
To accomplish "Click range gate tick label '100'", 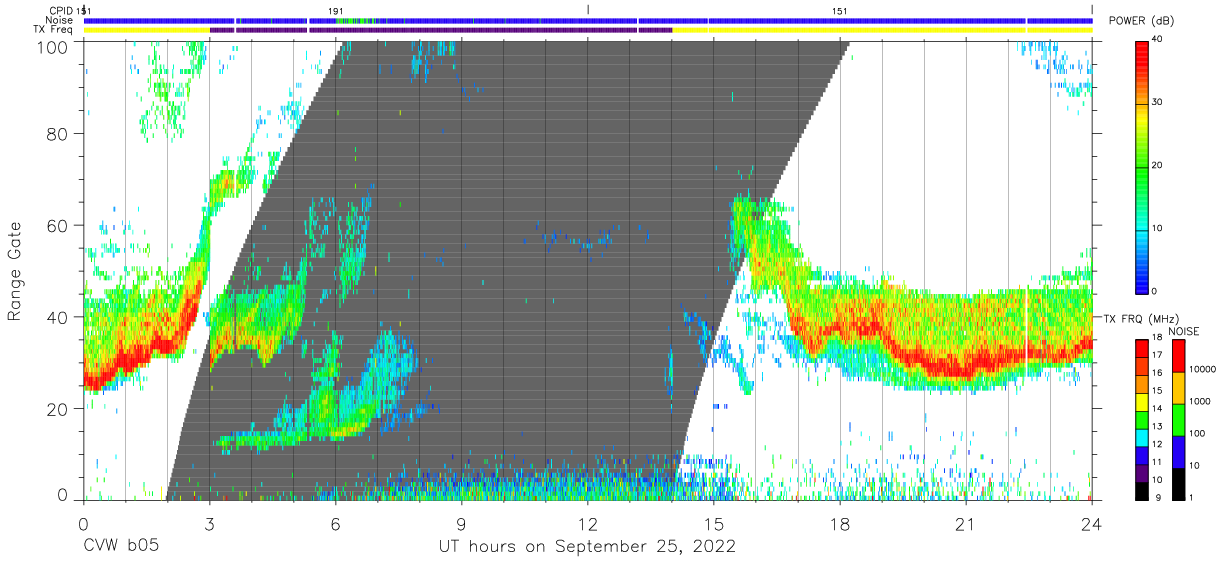I will coord(53,46).
